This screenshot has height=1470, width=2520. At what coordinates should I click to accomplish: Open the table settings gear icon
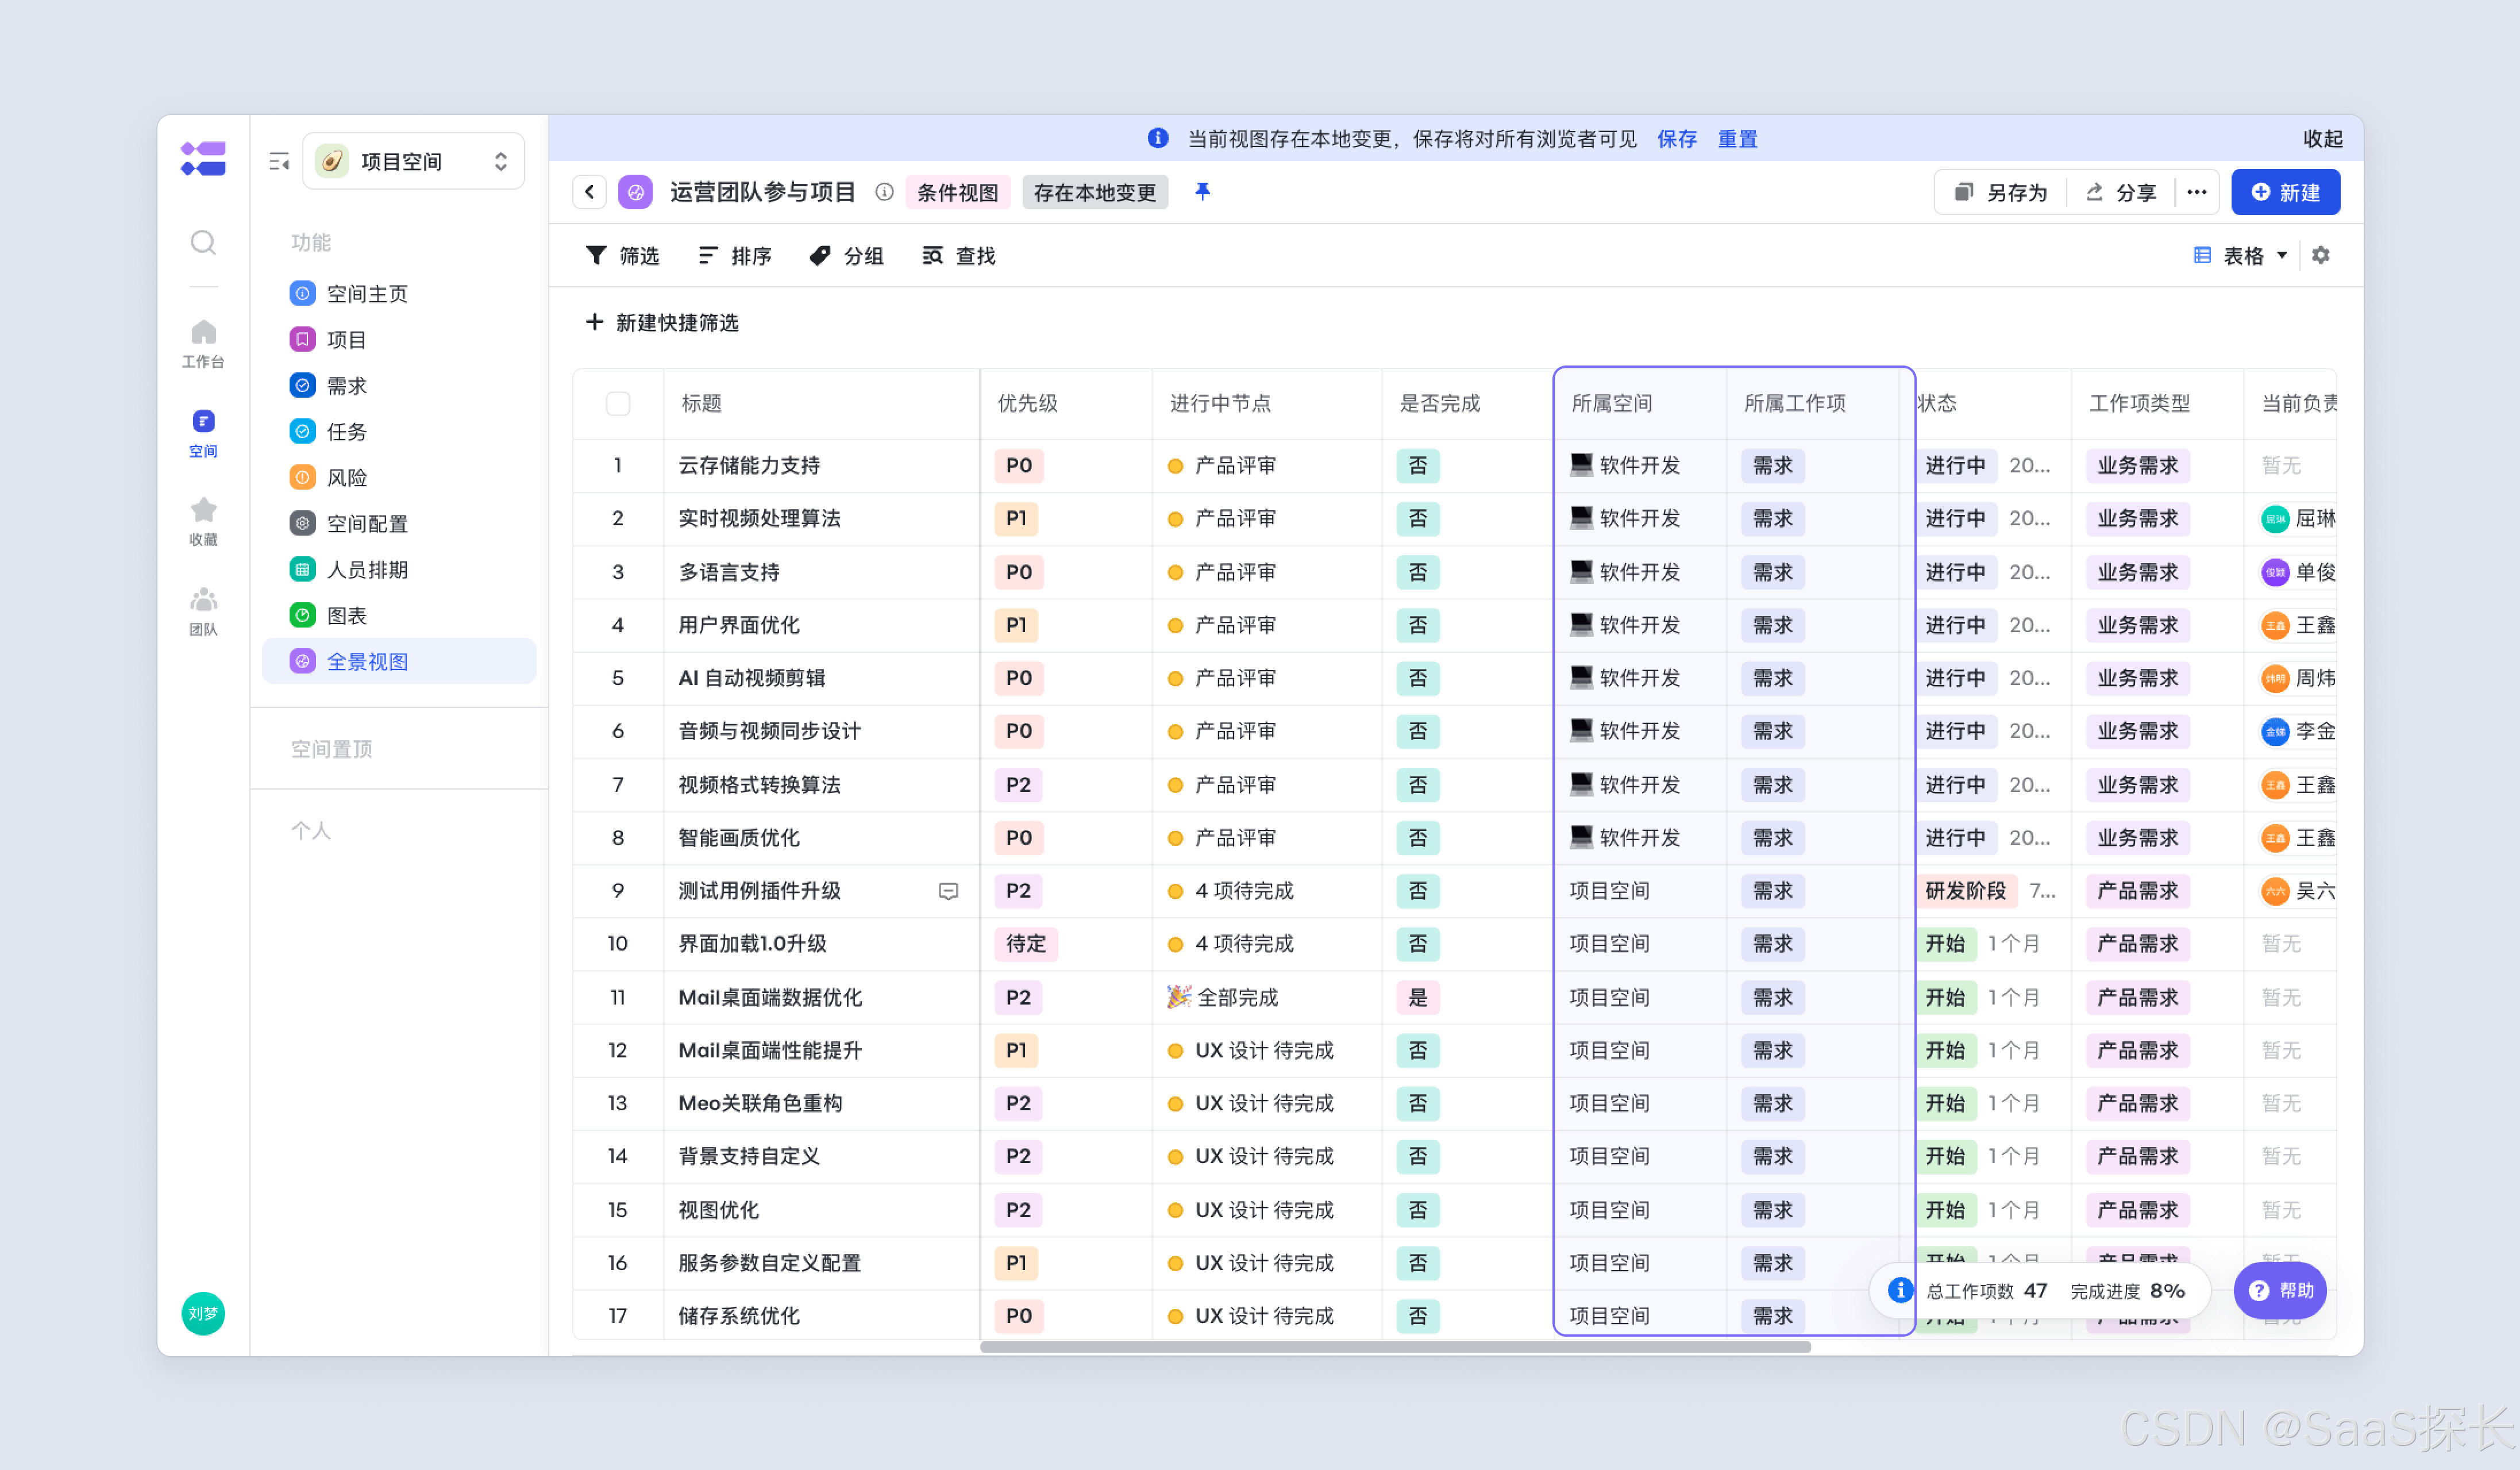(x=2320, y=255)
